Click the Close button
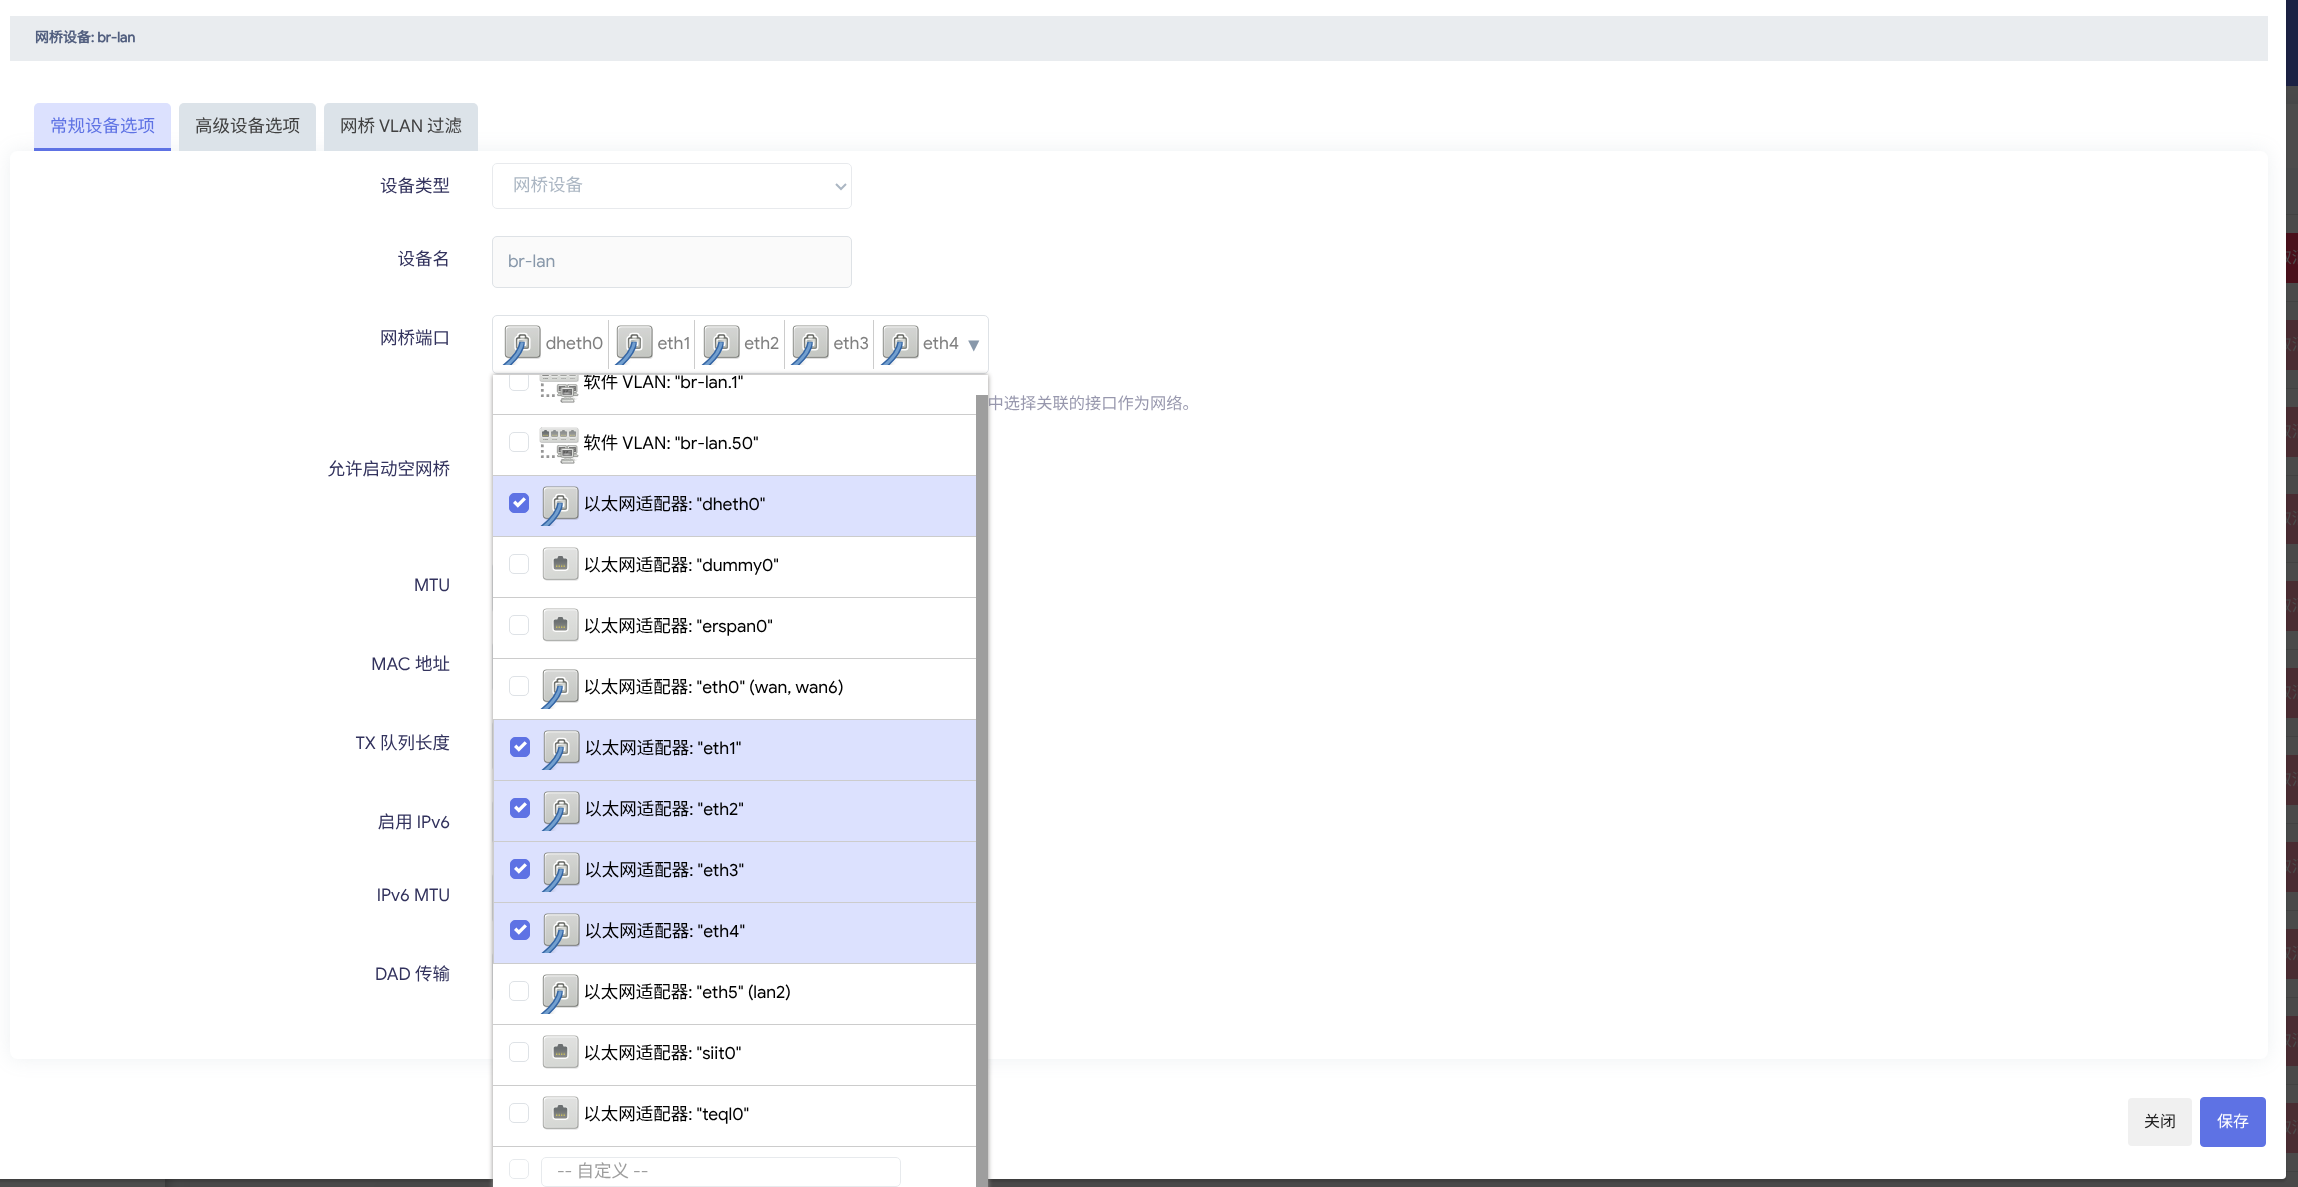The width and height of the screenshot is (2298, 1187). [2159, 1121]
